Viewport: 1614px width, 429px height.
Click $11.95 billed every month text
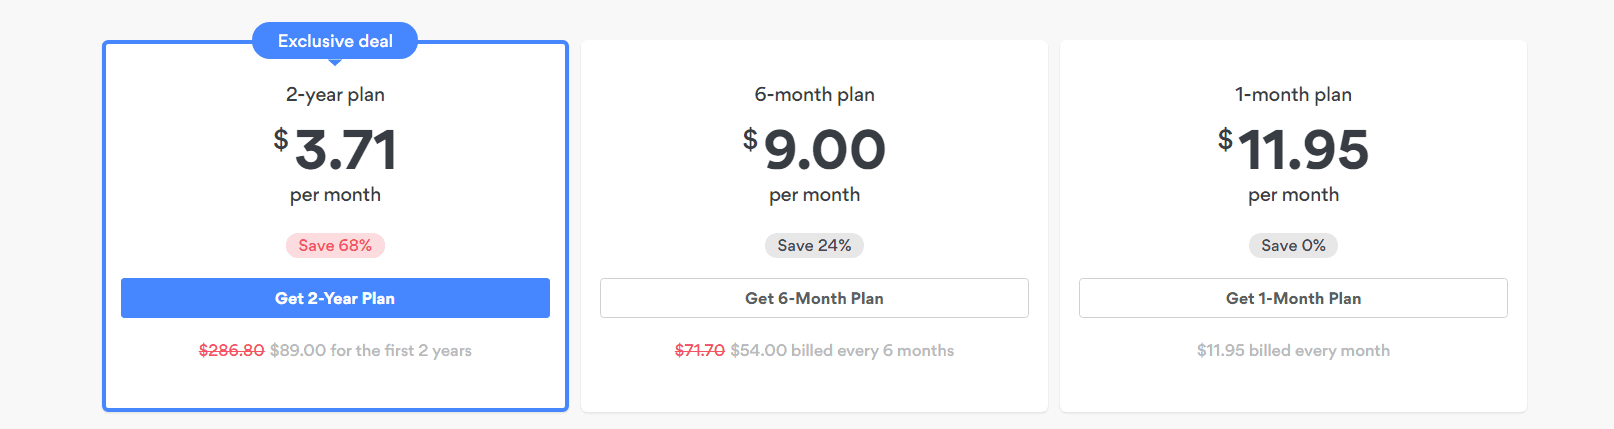click(1293, 350)
